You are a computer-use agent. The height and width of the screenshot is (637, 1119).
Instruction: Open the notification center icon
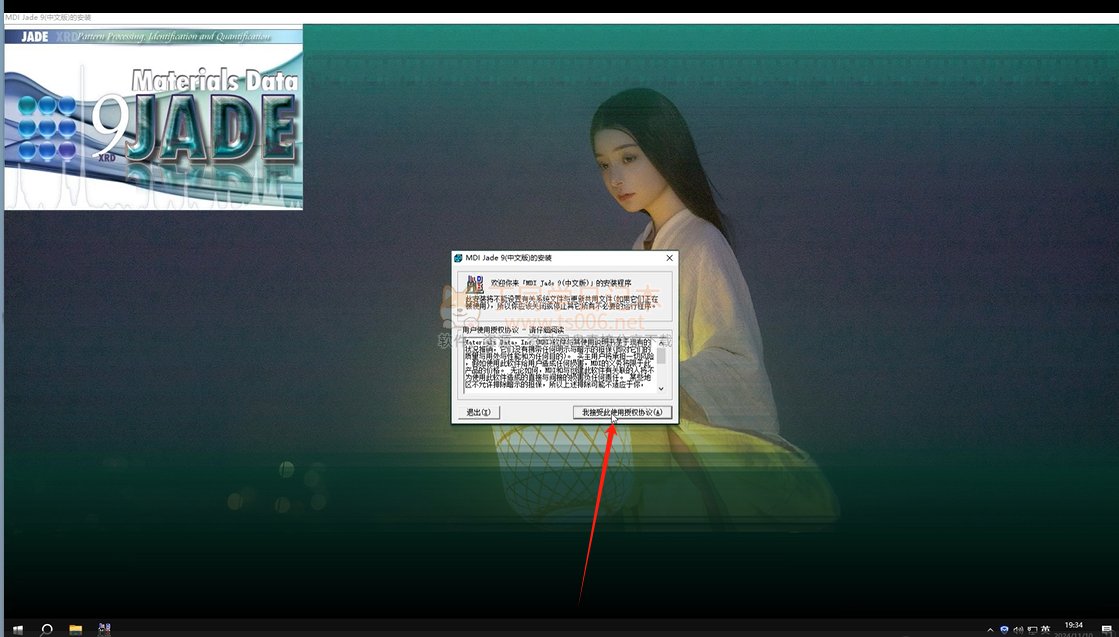1107,629
